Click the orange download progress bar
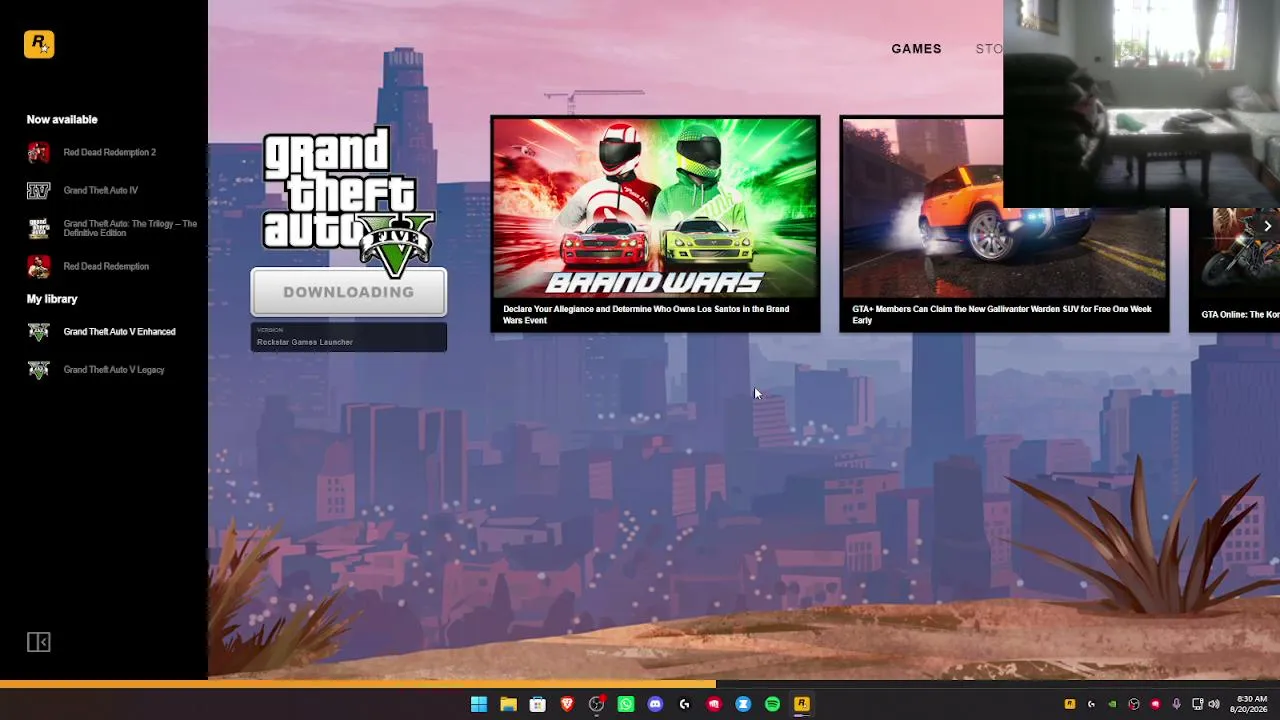 click(x=358, y=685)
